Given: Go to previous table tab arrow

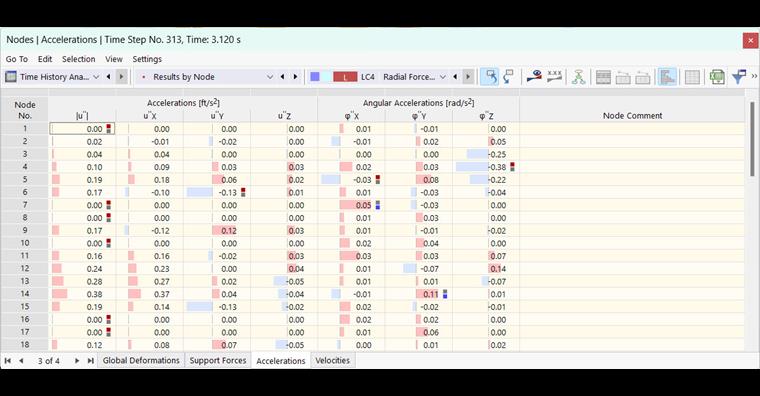Looking at the screenshot, I should [x=21, y=361].
